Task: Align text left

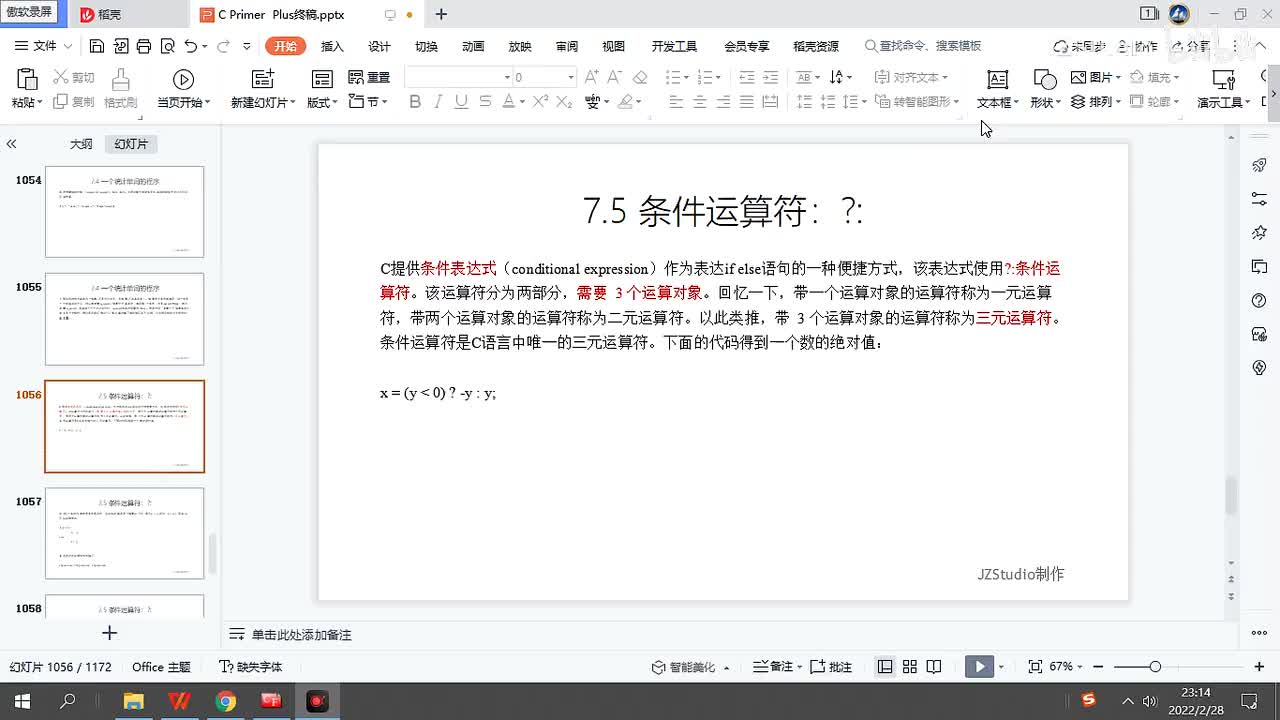Action: click(x=676, y=101)
